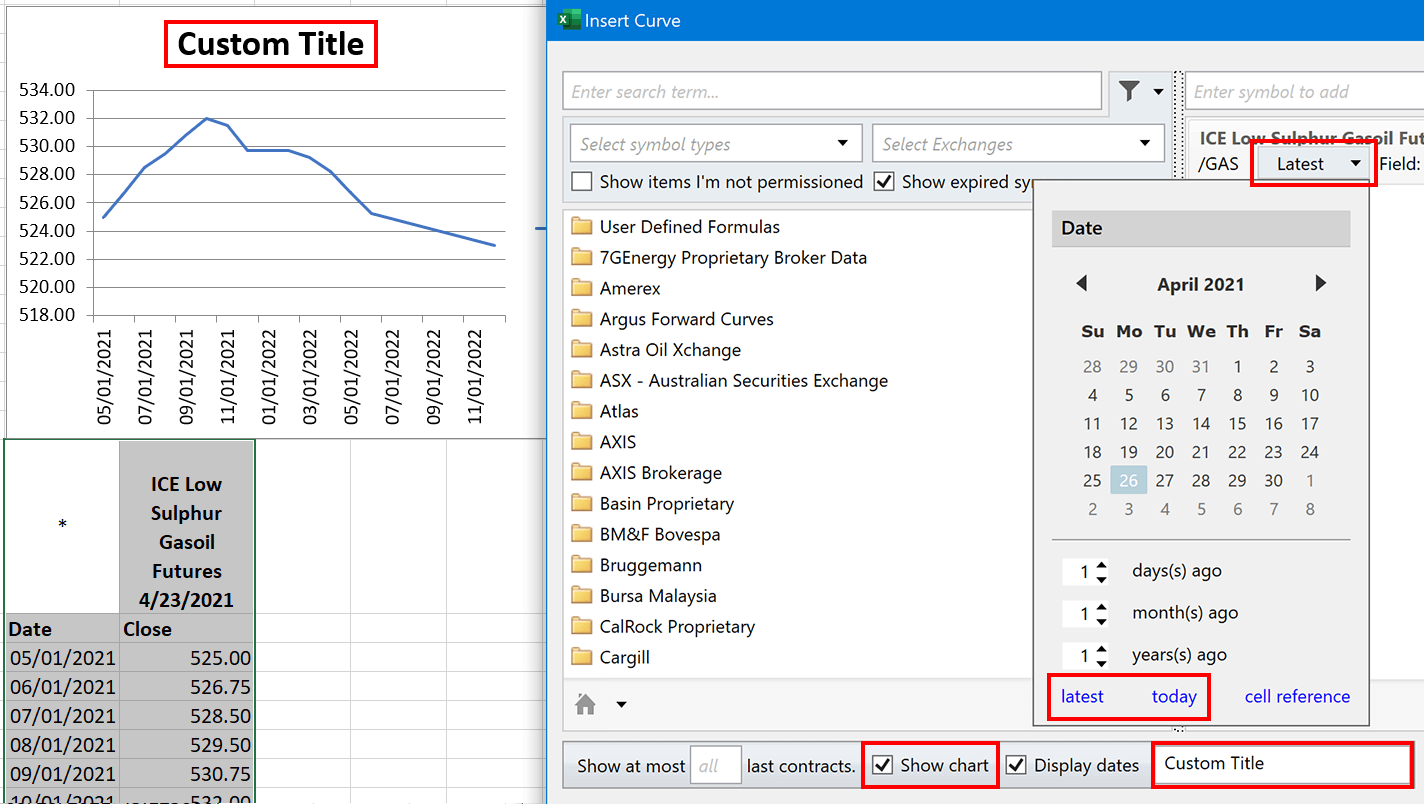Click the April 2021 month header

1200,284
